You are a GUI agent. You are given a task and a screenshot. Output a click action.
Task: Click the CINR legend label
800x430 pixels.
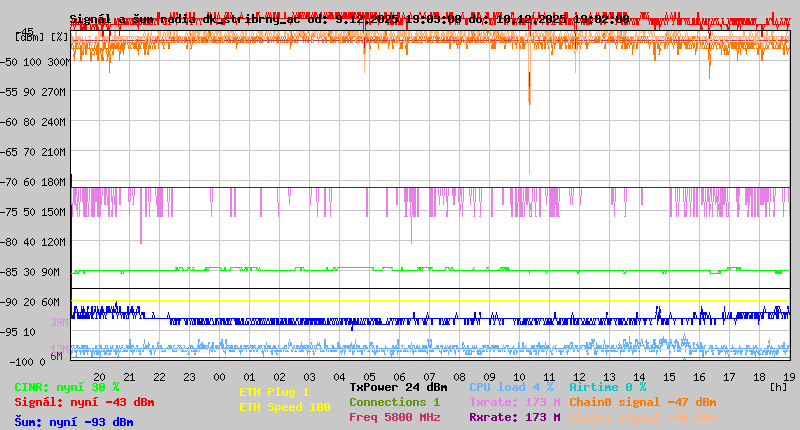(x=67, y=387)
